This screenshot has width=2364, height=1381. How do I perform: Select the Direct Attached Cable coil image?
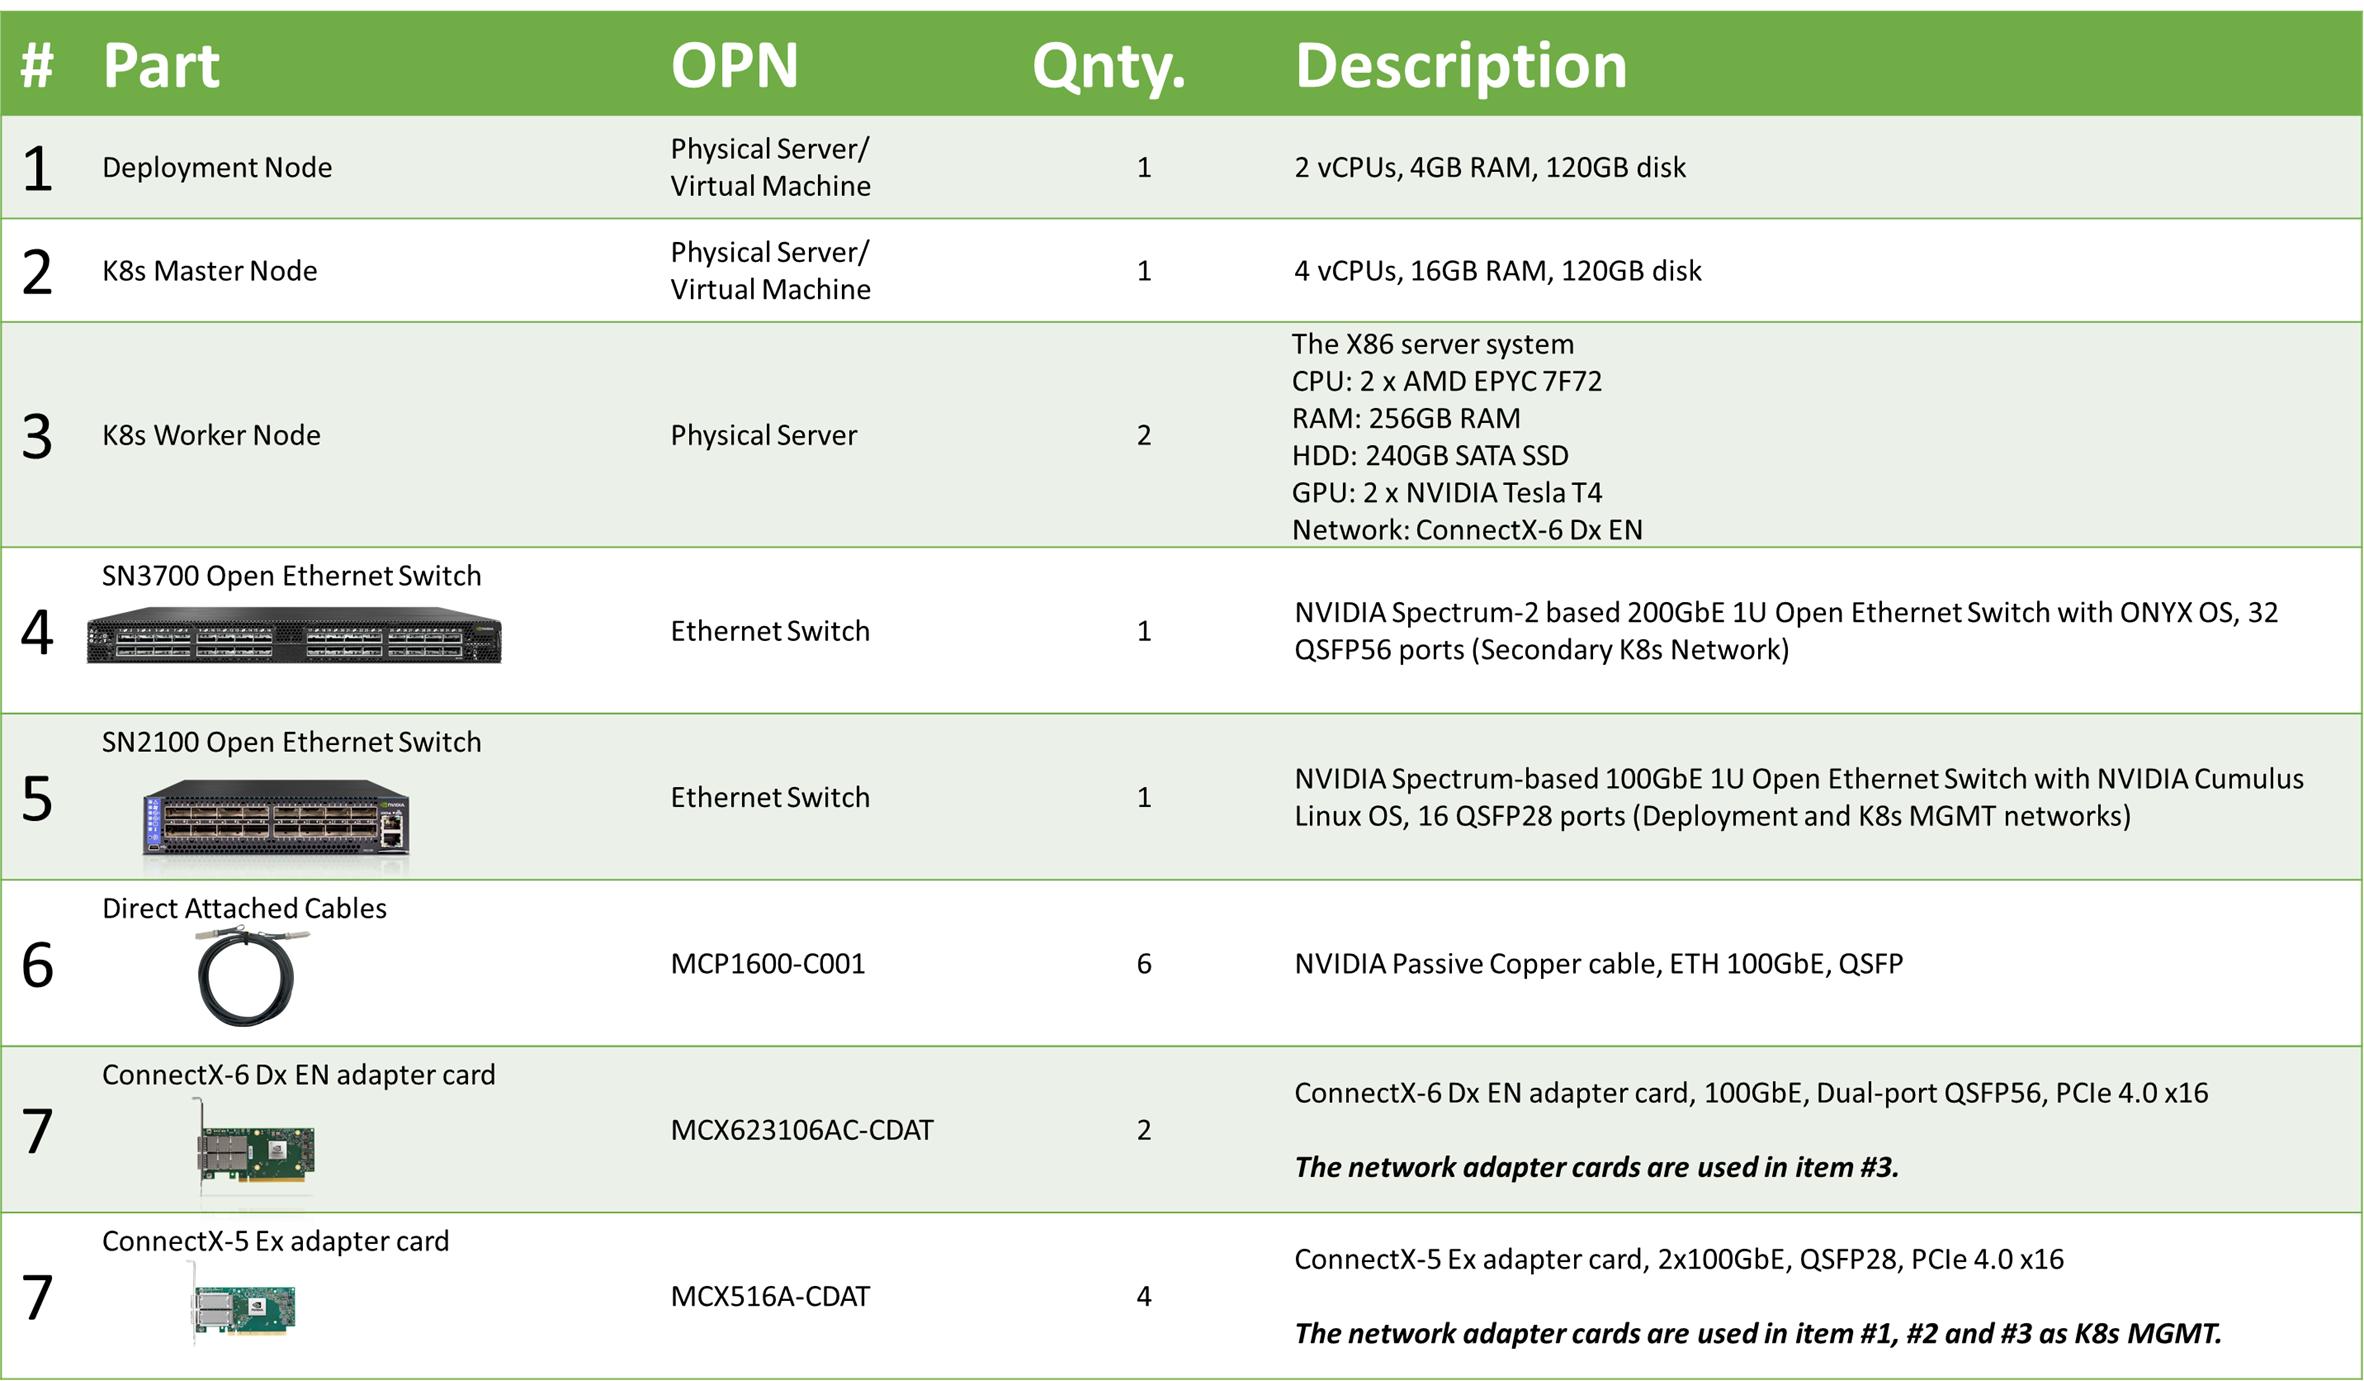point(250,976)
